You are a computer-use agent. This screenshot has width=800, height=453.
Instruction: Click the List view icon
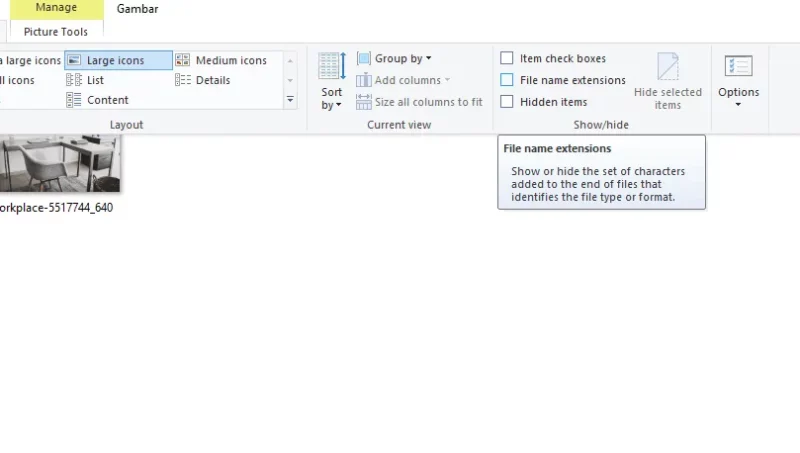tap(74, 80)
